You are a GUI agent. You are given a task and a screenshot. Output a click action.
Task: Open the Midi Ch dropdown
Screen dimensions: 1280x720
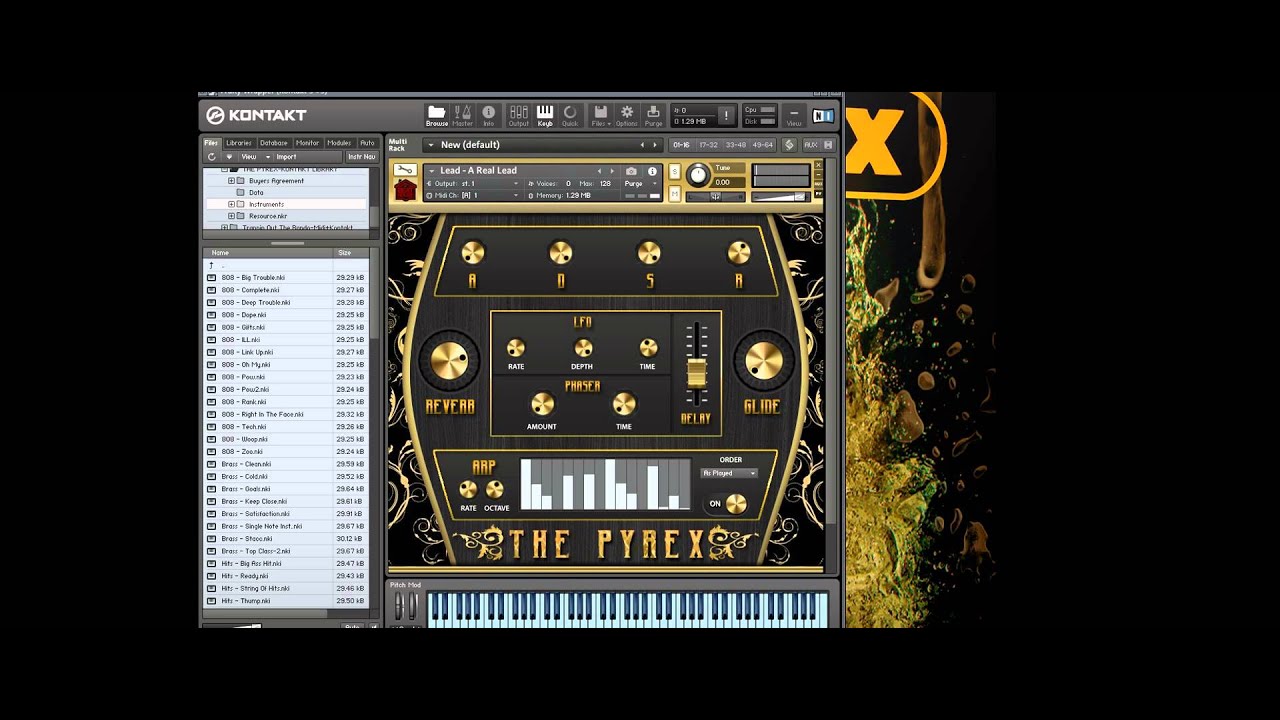(474, 196)
